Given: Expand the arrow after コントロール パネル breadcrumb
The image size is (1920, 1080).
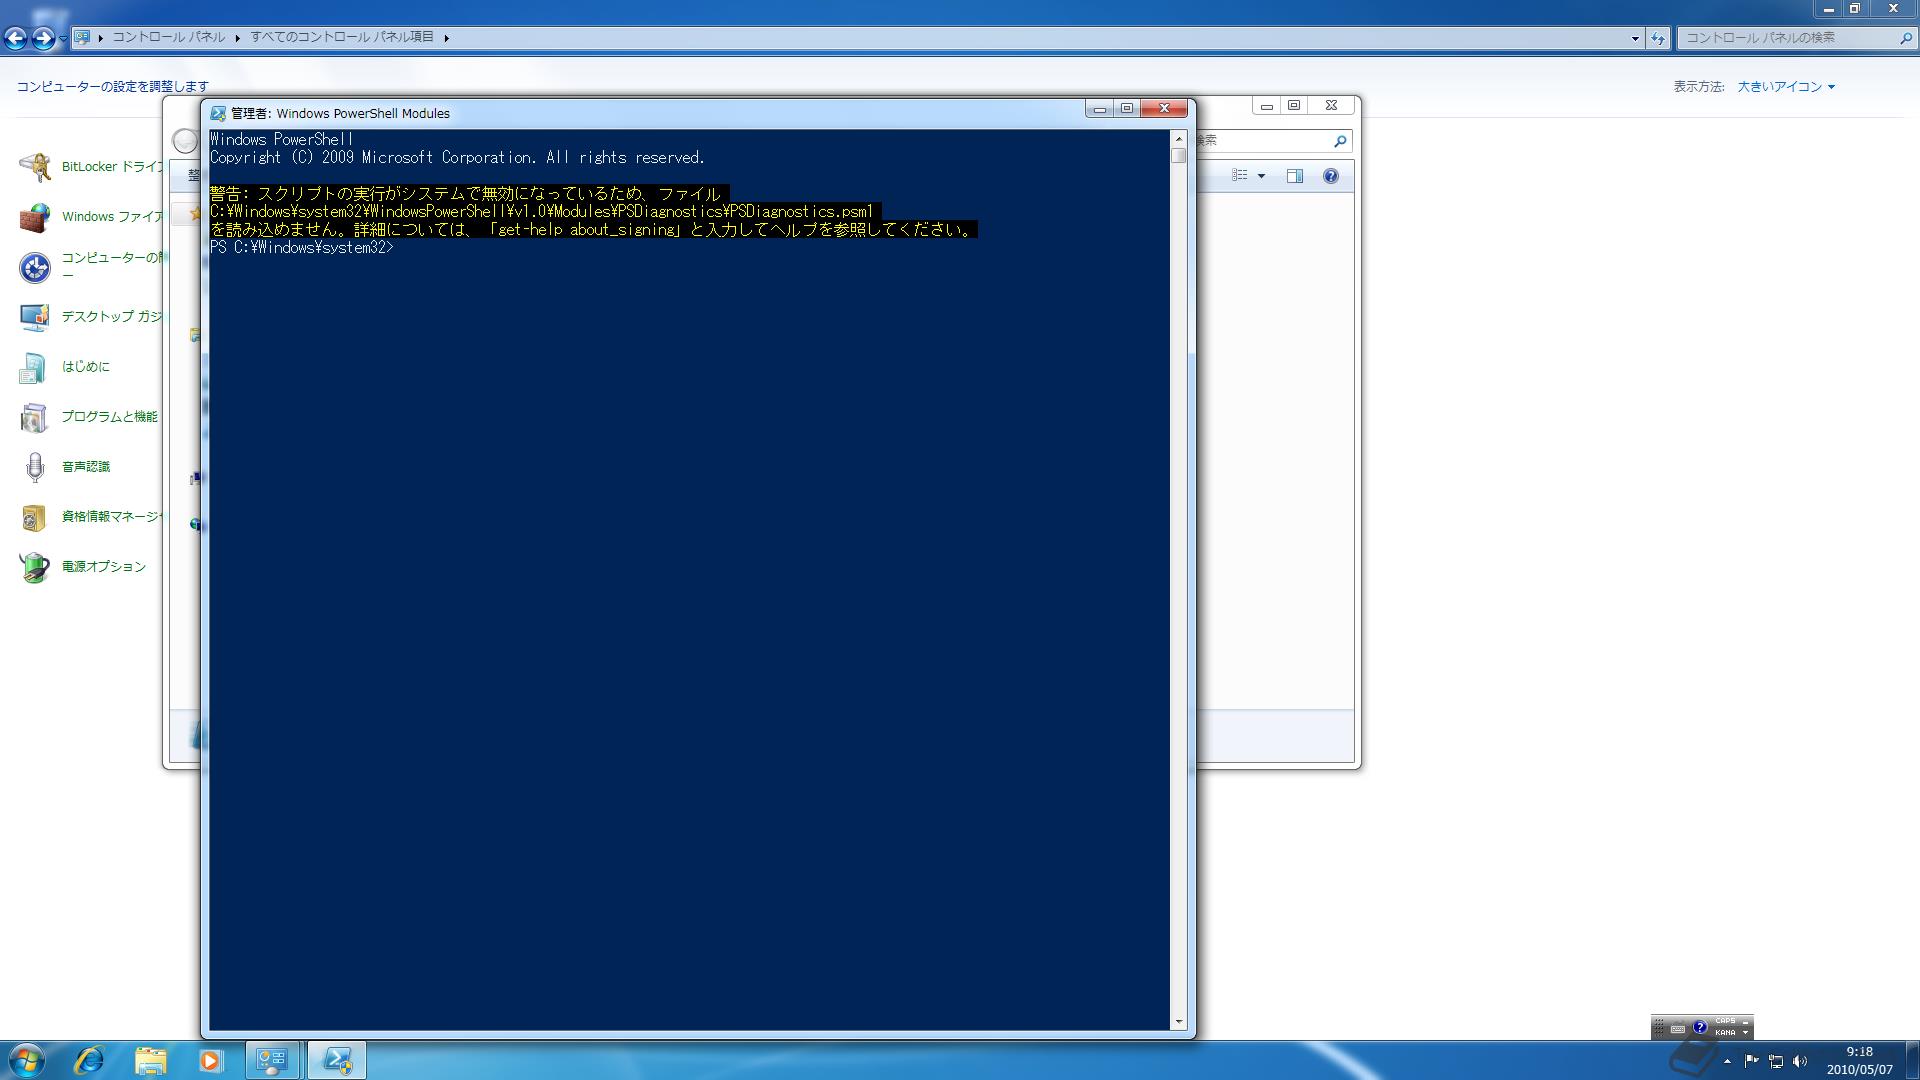Looking at the screenshot, I should click(x=238, y=38).
